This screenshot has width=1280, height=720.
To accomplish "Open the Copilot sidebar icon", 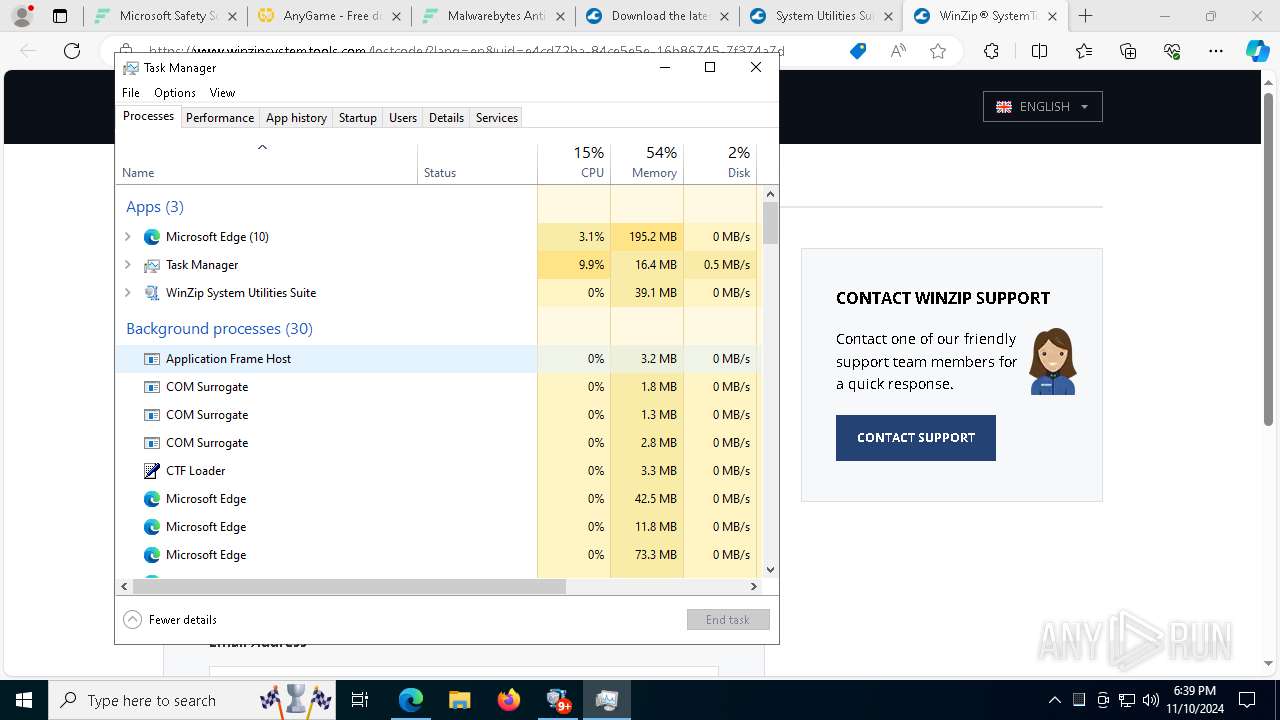I will [x=1258, y=52].
